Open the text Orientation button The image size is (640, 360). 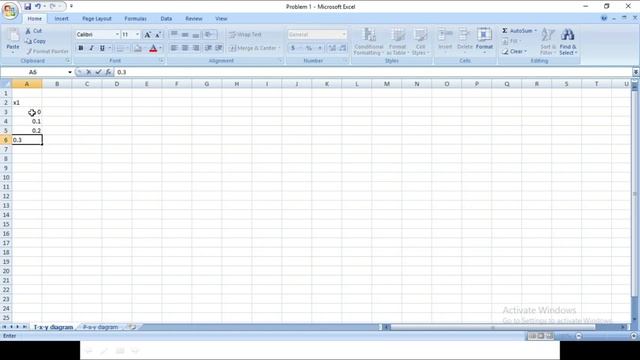(209, 35)
